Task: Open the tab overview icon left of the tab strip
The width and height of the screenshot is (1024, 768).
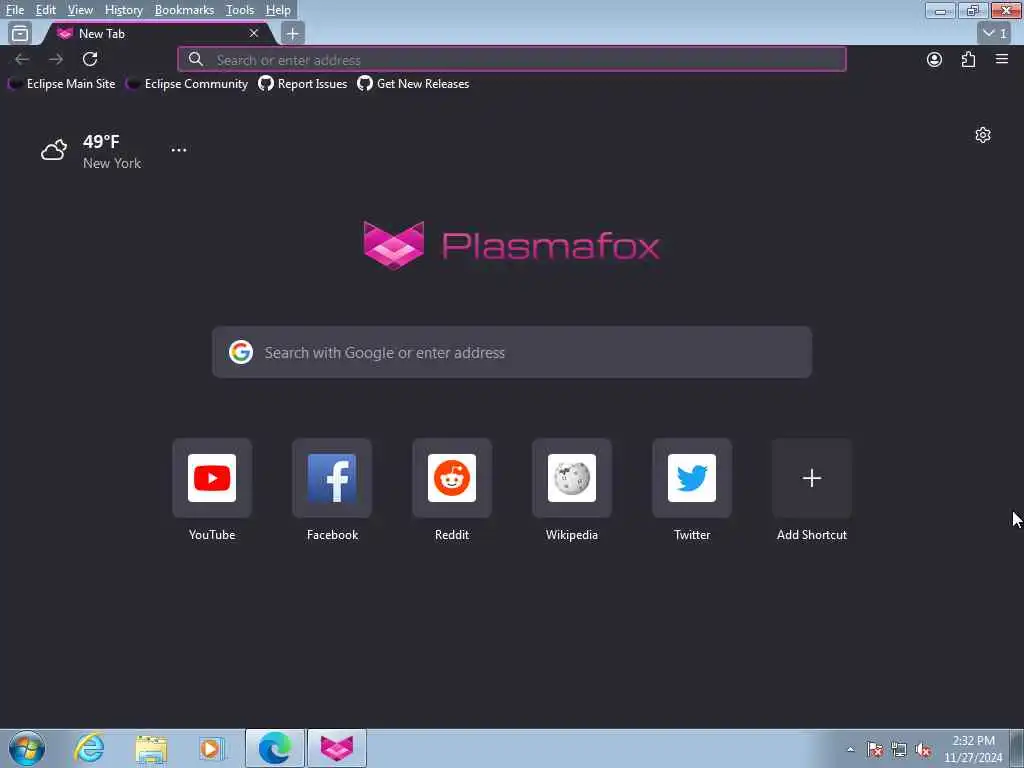Action: point(20,33)
